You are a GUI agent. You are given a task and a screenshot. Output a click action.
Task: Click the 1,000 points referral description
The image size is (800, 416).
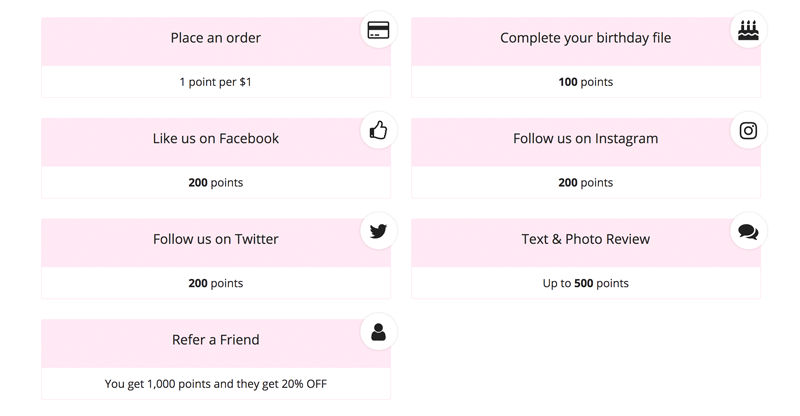216,384
